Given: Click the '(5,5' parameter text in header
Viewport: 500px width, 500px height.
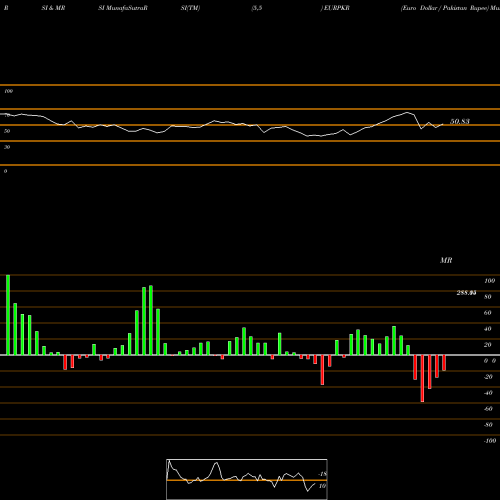Looking at the screenshot, I should pyautogui.click(x=257, y=8).
